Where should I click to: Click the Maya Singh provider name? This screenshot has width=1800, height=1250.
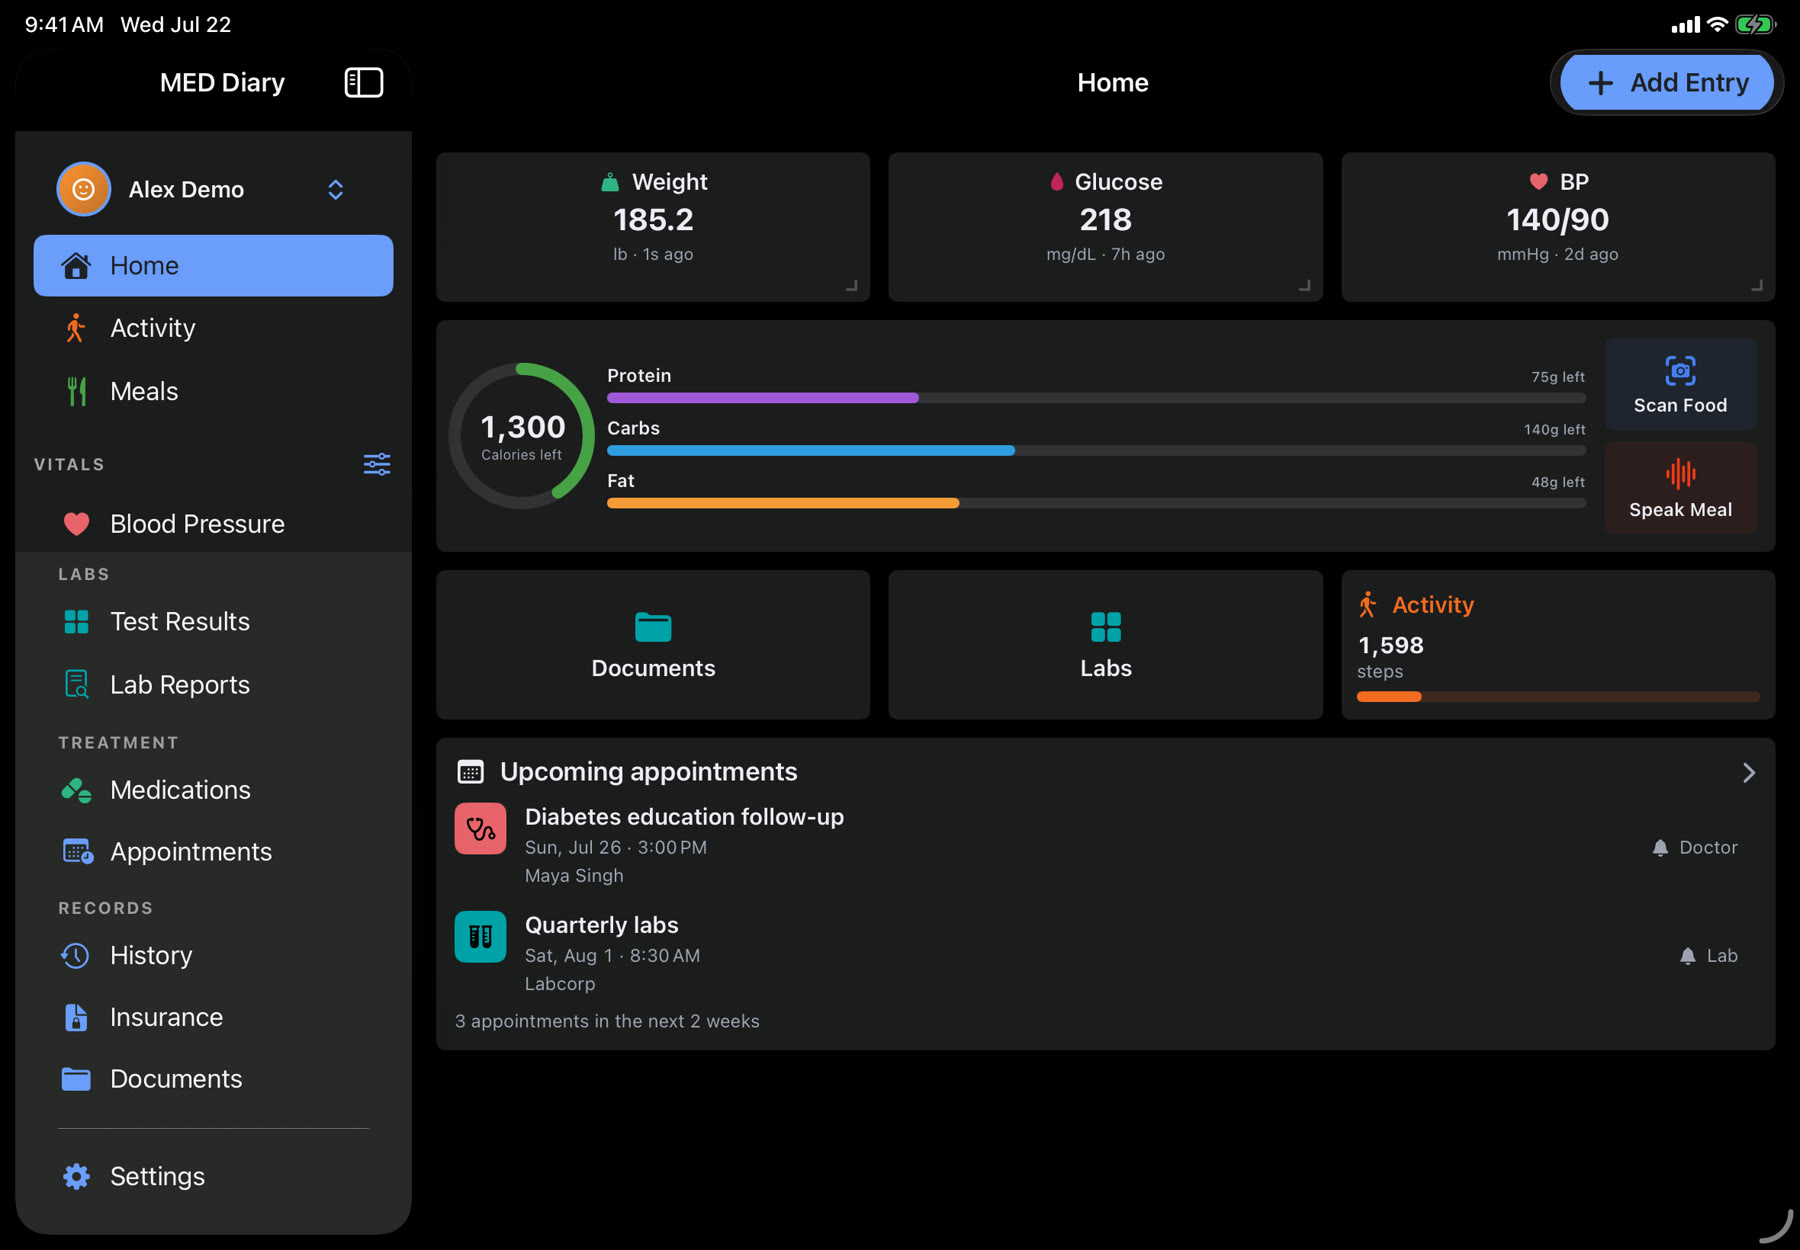point(574,876)
